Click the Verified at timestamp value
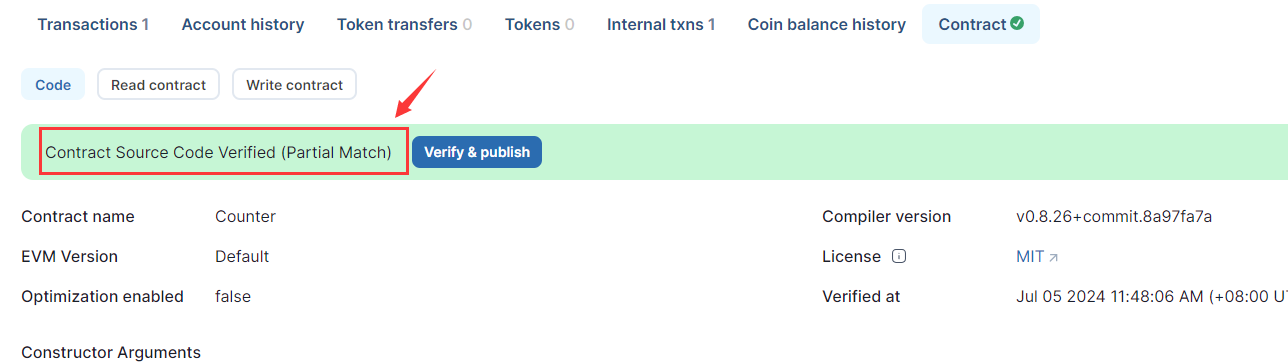This screenshot has width=1288, height=363. pyautogui.click(x=1152, y=296)
